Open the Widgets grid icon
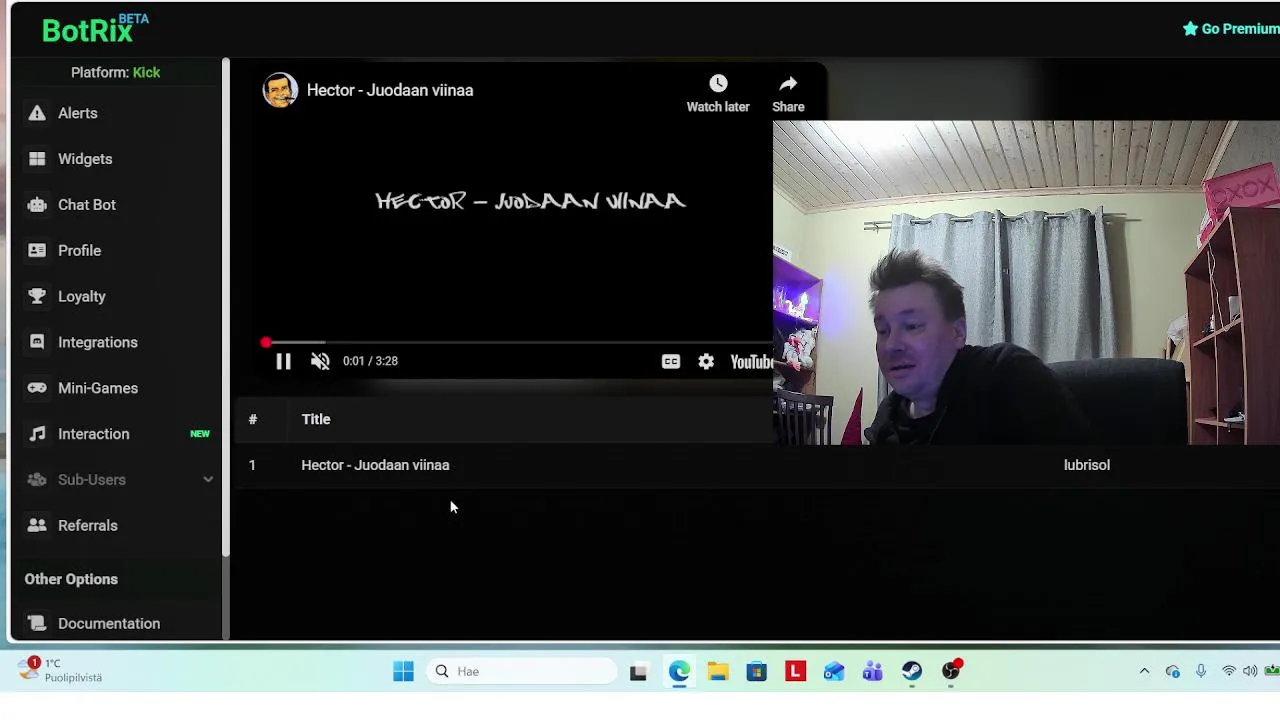Viewport: 1280px width, 720px height. point(37,159)
